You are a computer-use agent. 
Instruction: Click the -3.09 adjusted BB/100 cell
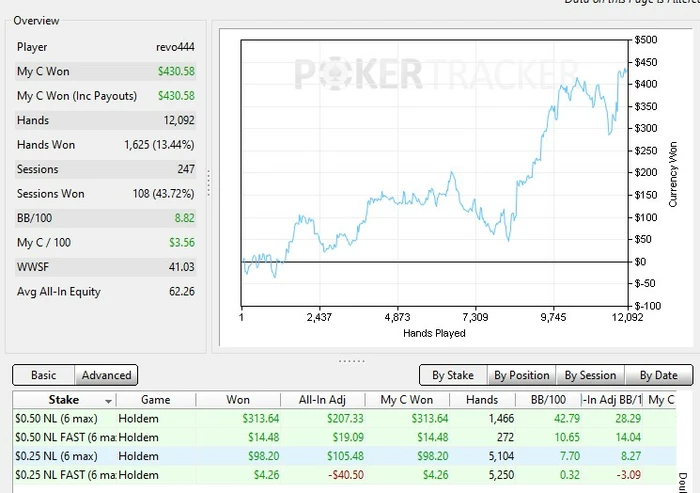pyautogui.click(x=629, y=475)
